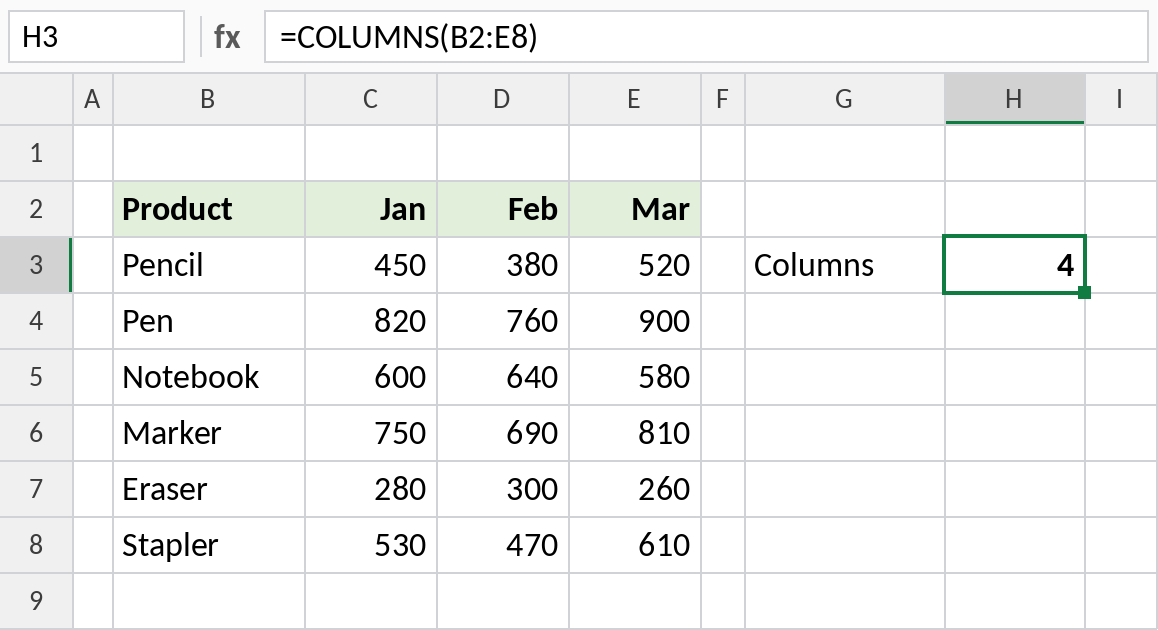This screenshot has width=1158, height=630.
Task: Select row 1 header
Action: pos(36,153)
